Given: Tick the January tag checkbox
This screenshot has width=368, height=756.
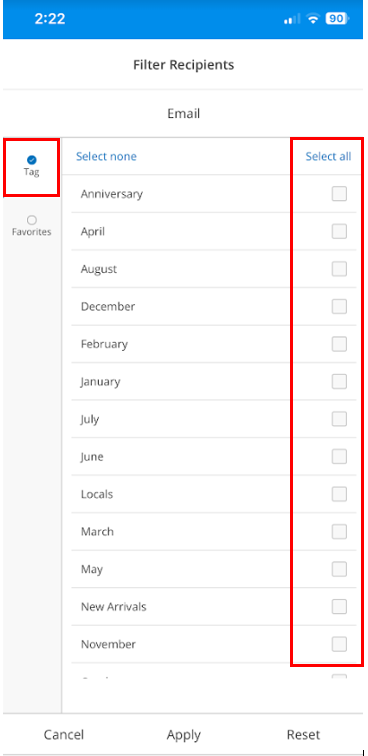Looking at the screenshot, I should tap(339, 382).
